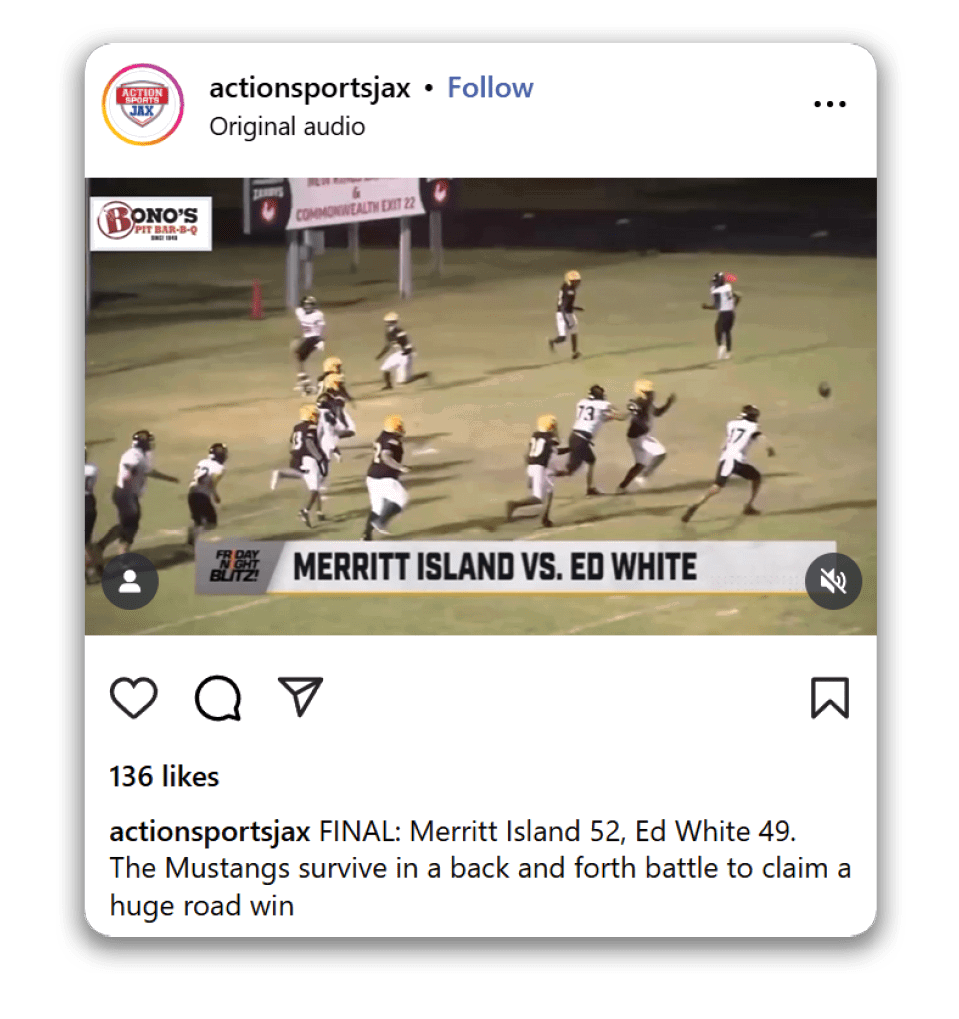Open the Action Sports Jax profile avatar
The height and width of the screenshot is (1019, 959).
pyautogui.click(x=143, y=104)
